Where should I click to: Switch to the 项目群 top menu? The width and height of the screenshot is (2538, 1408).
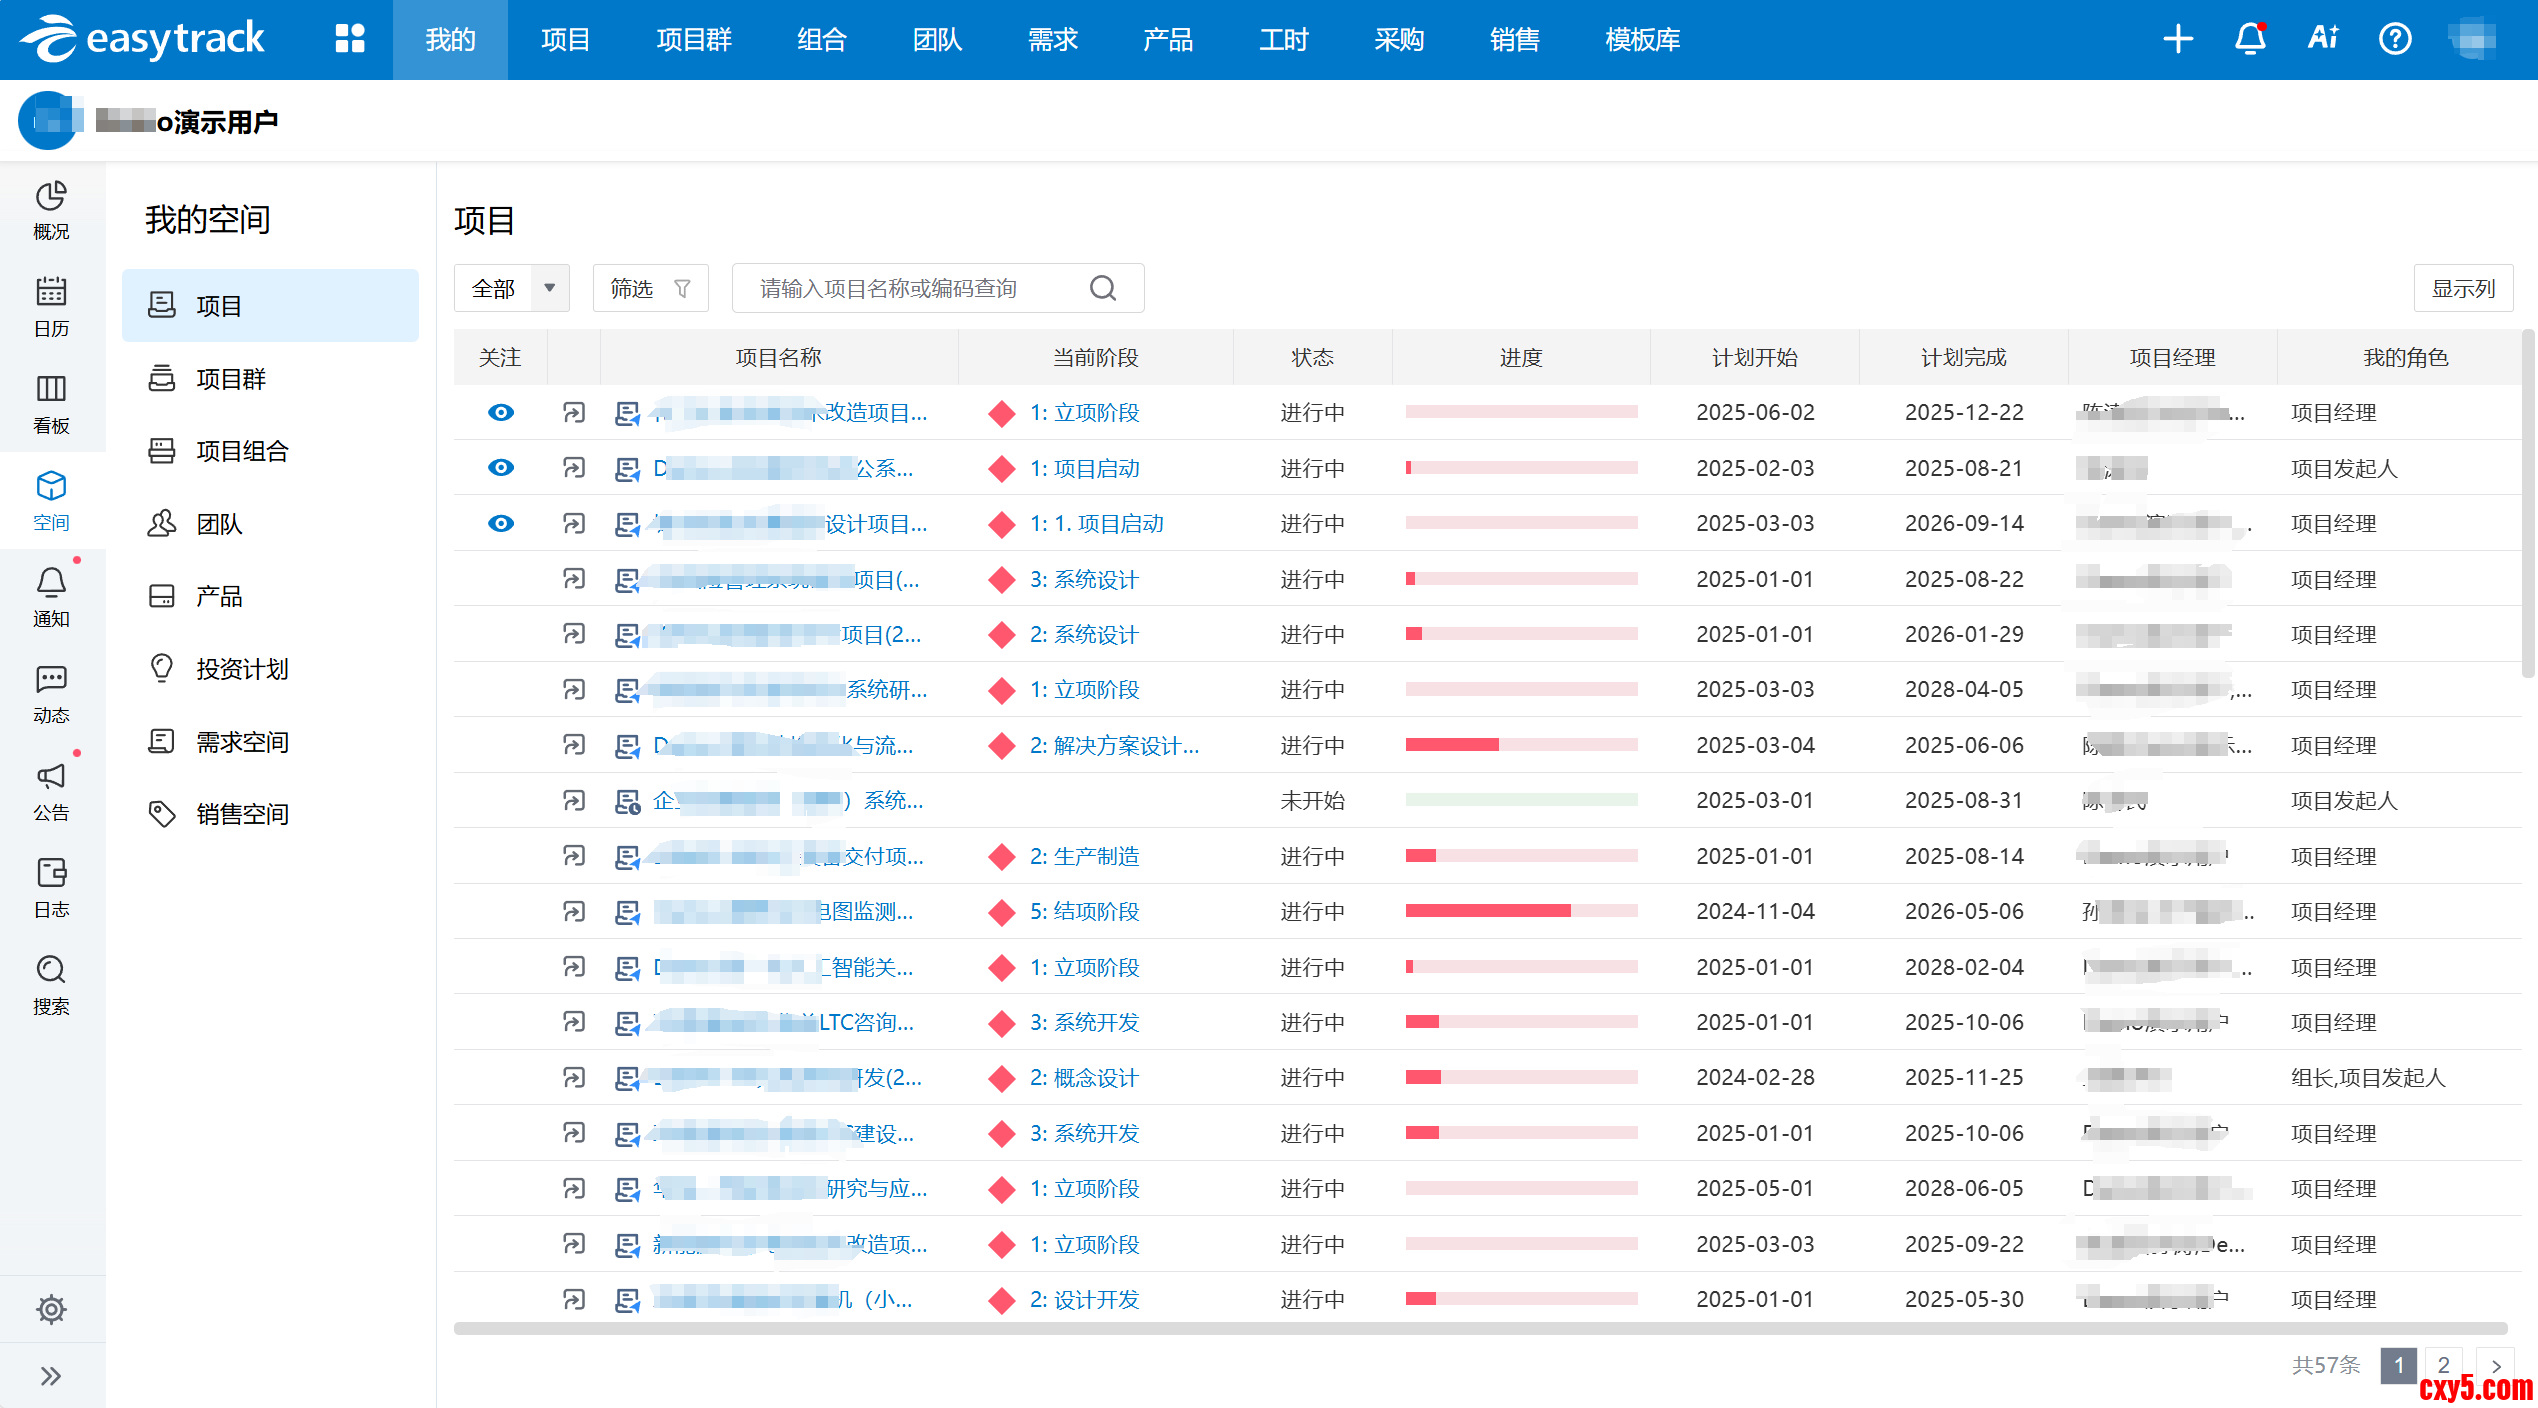click(693, 39)
